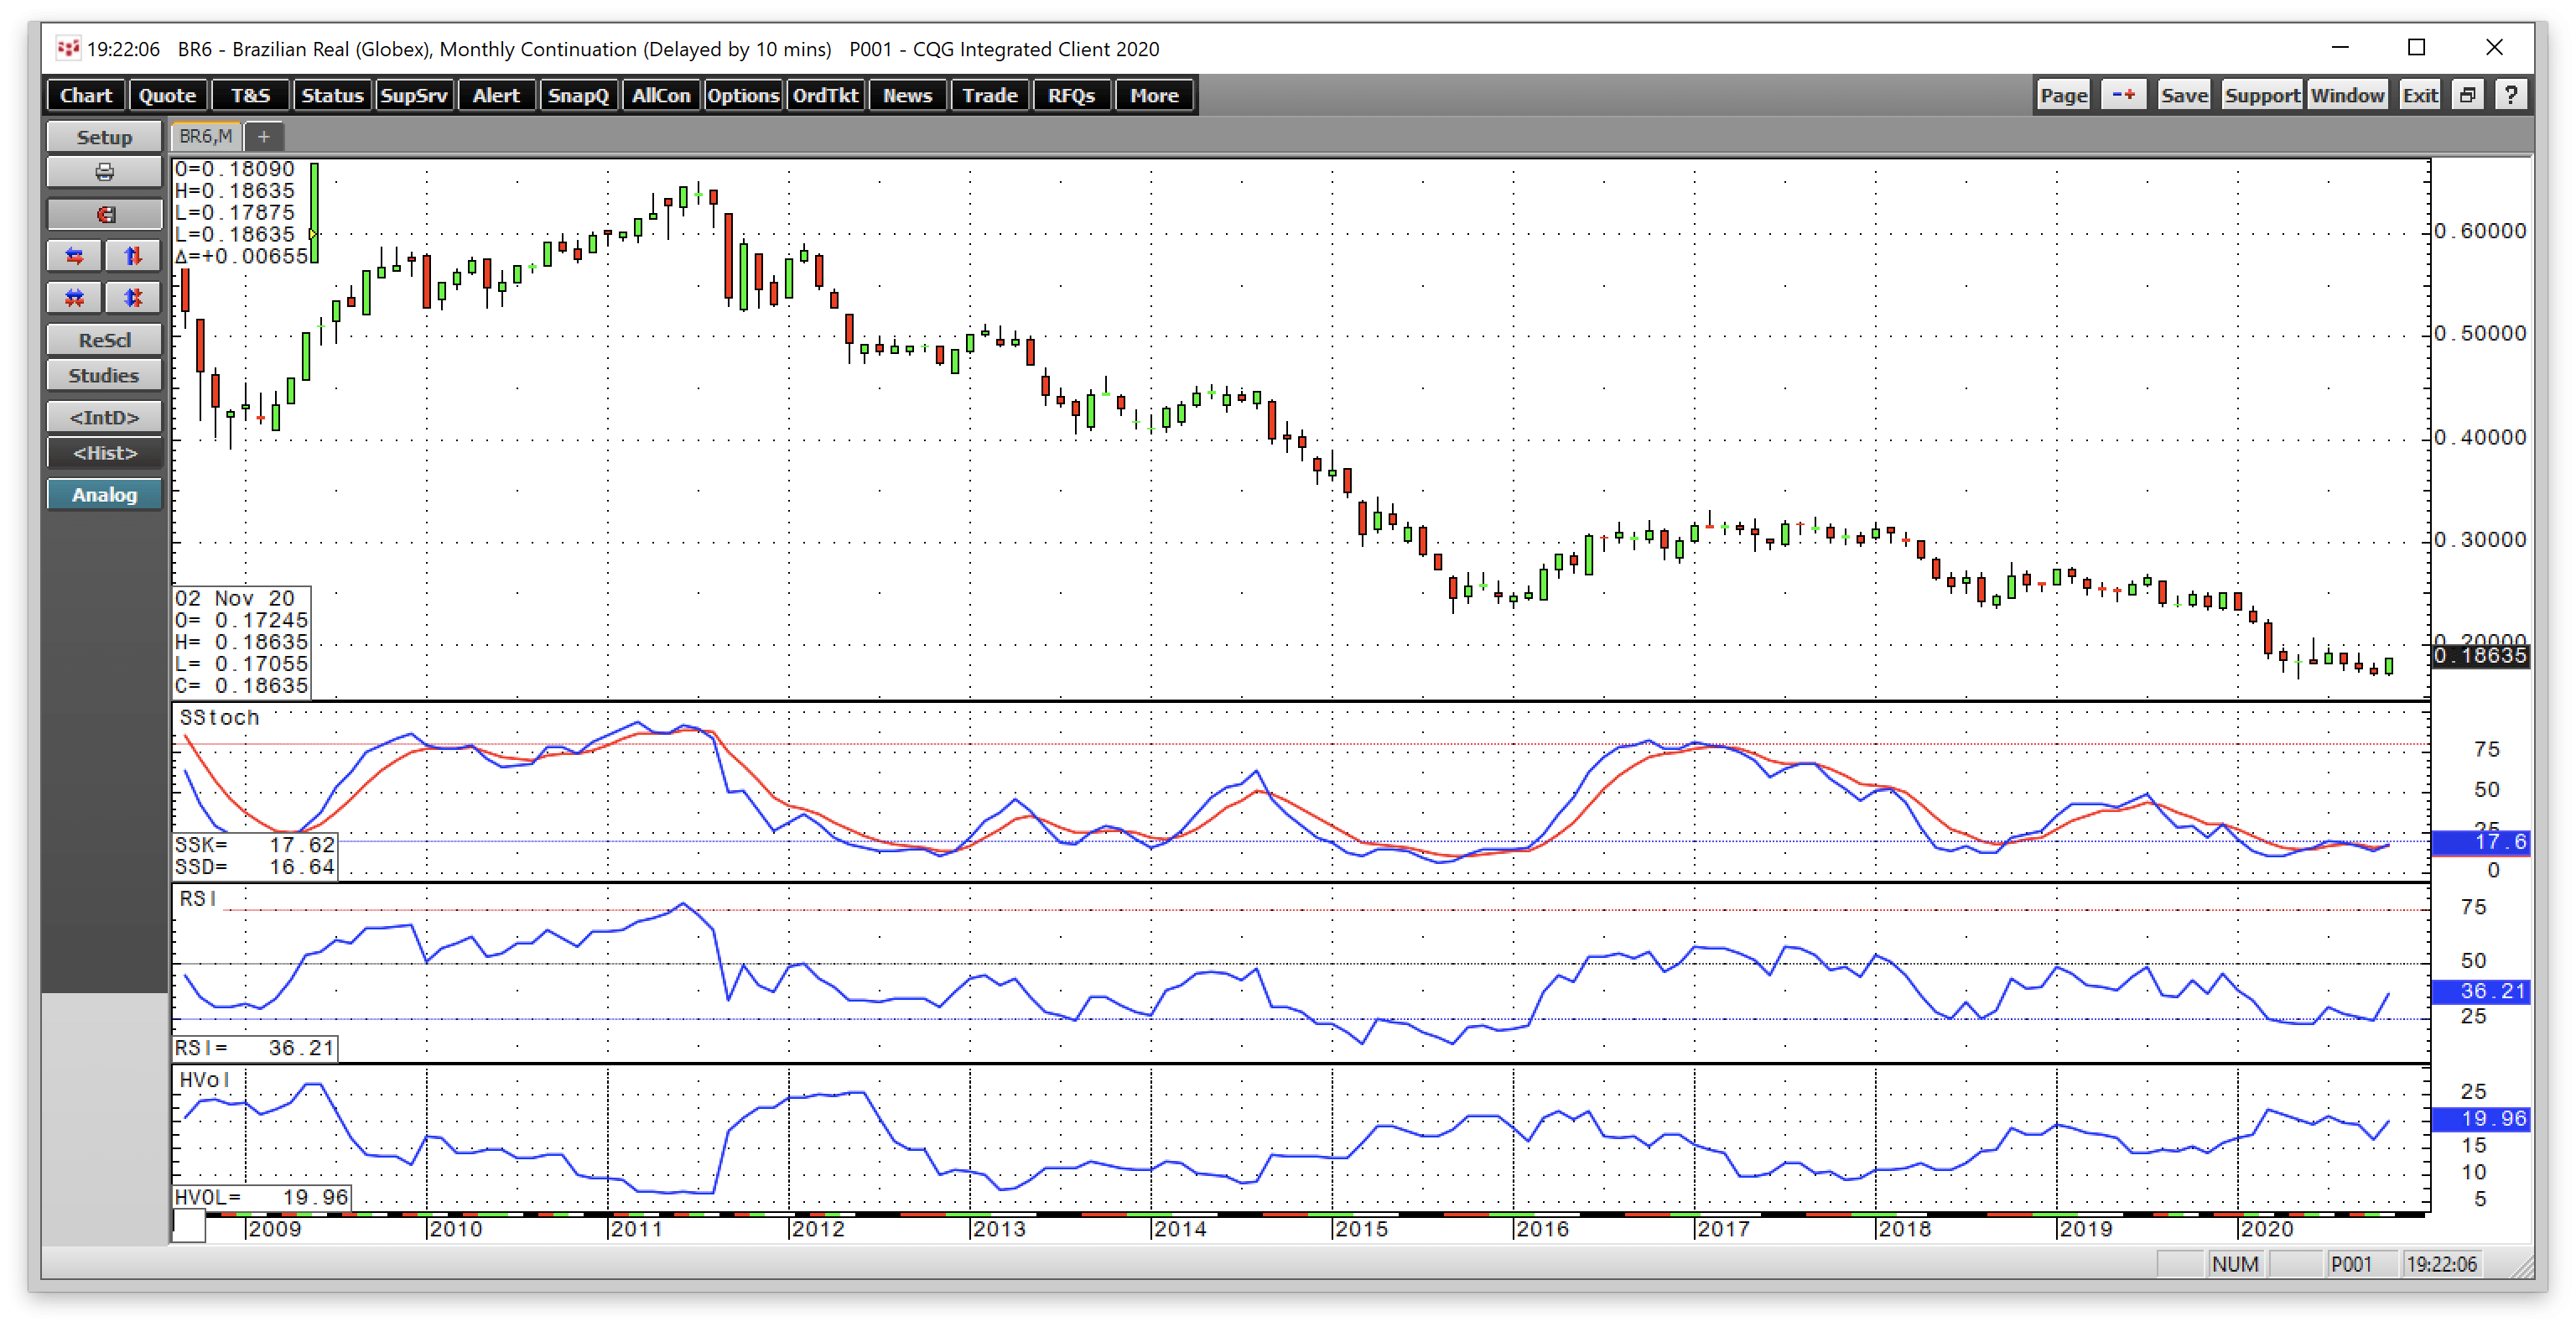Open the Quote menu button
This screenshot has width=2576, height=1327.
[x=167, y=95]
